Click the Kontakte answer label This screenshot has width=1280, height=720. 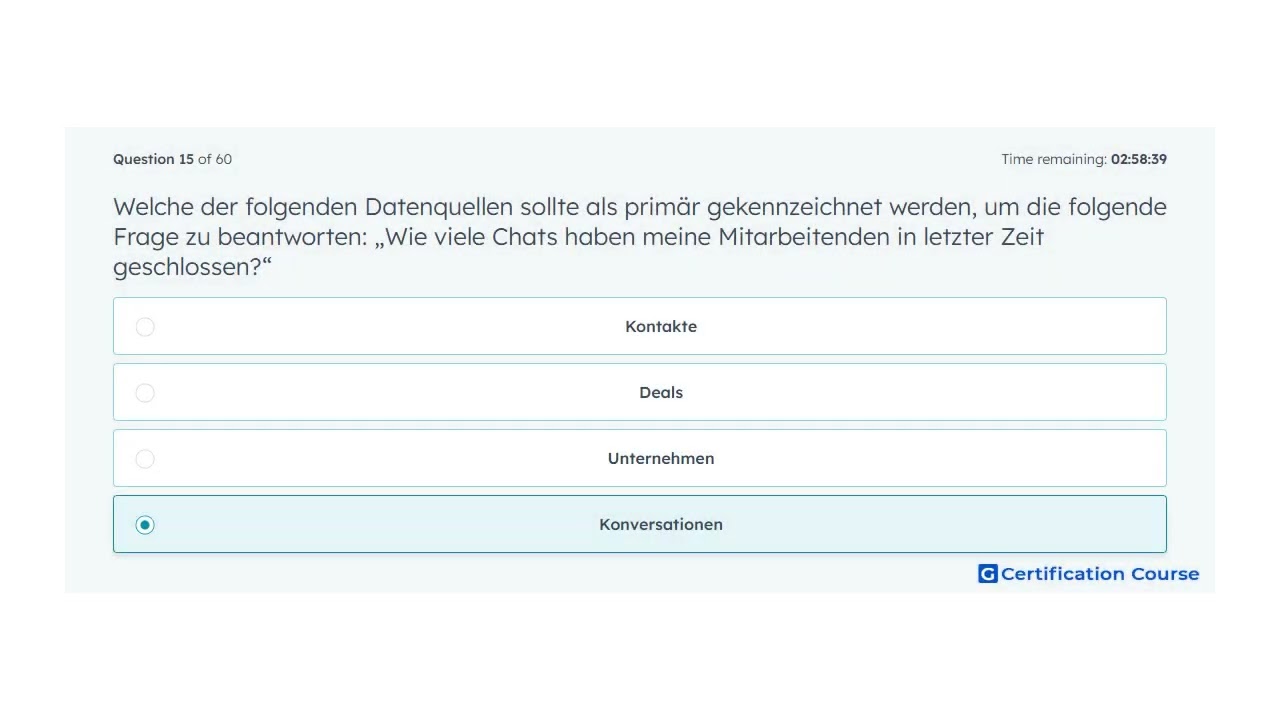(x=661, y=326)
